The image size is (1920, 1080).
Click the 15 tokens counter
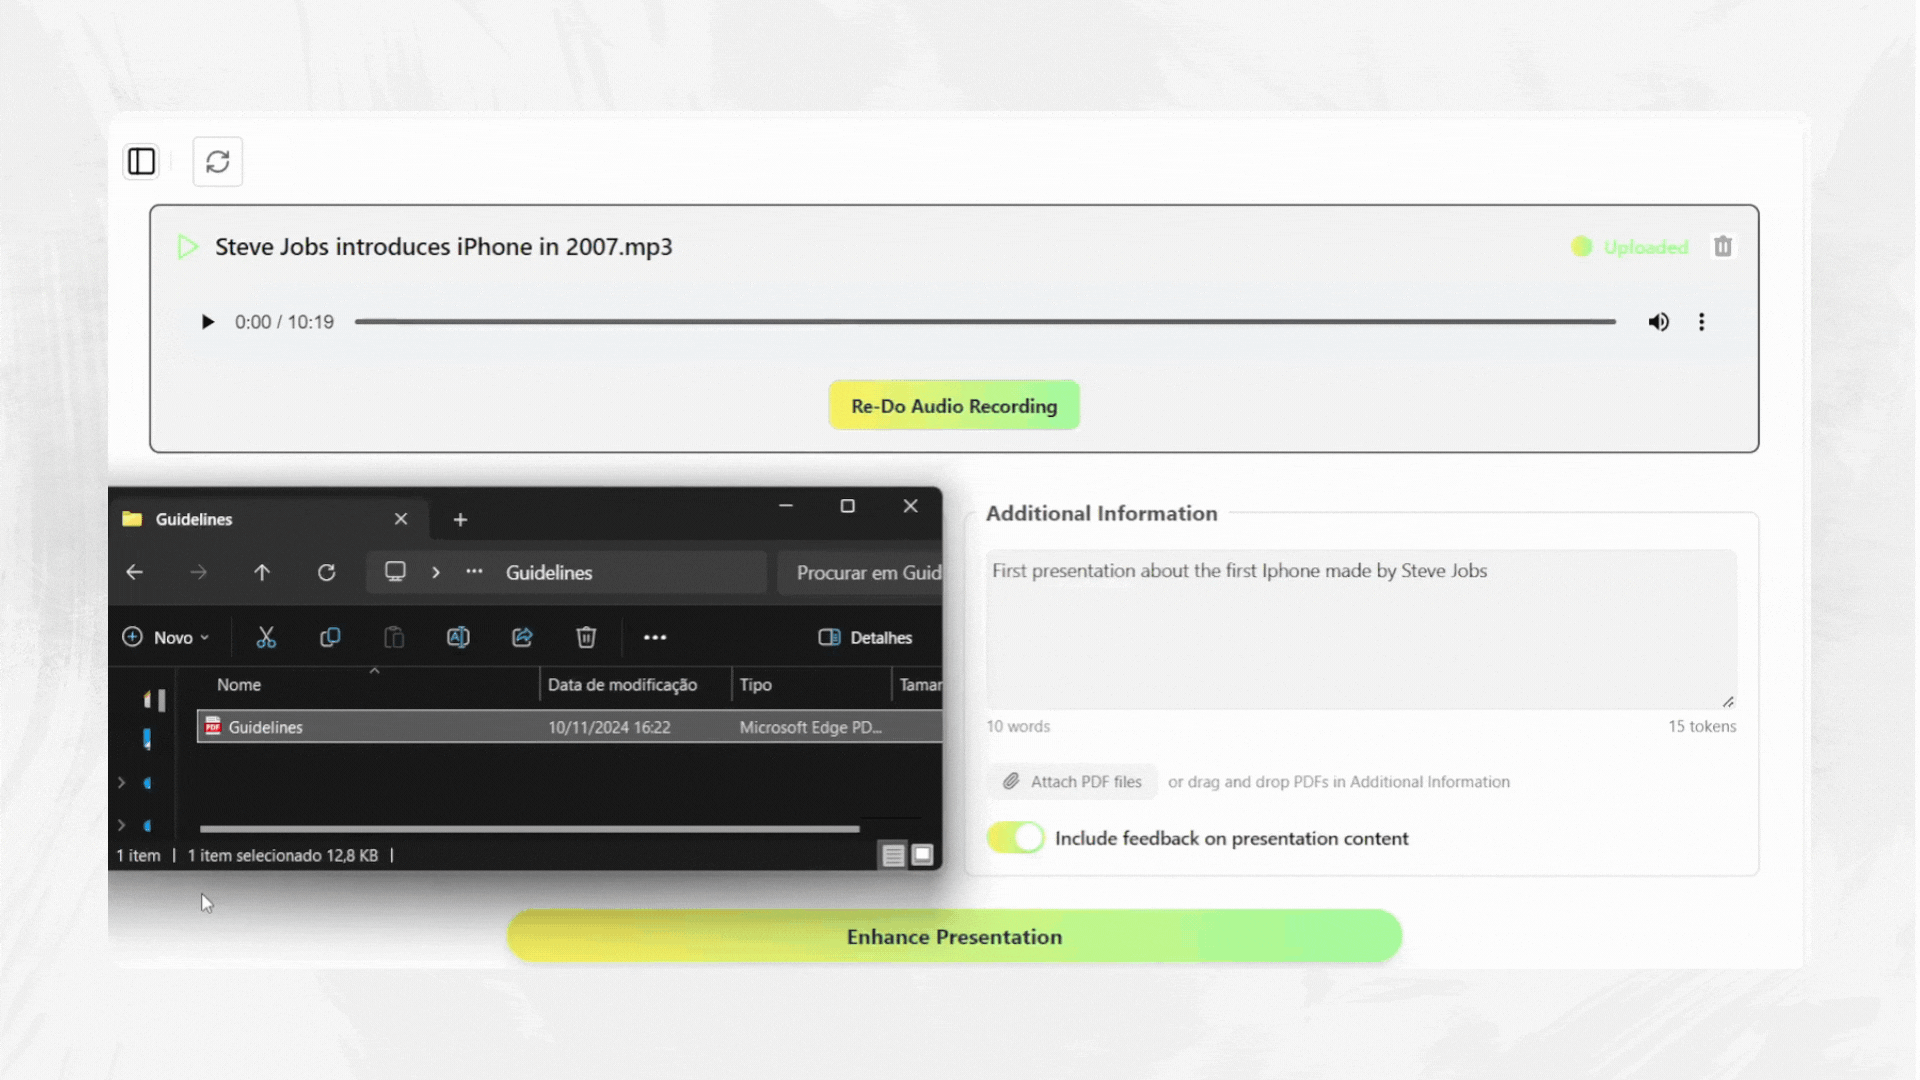pyautogui.click(x=1702, y=726)
